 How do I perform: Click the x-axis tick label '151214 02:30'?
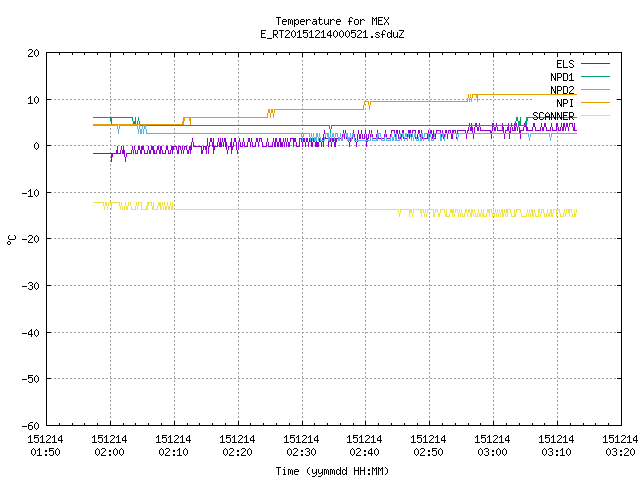(x=301, y=446)
